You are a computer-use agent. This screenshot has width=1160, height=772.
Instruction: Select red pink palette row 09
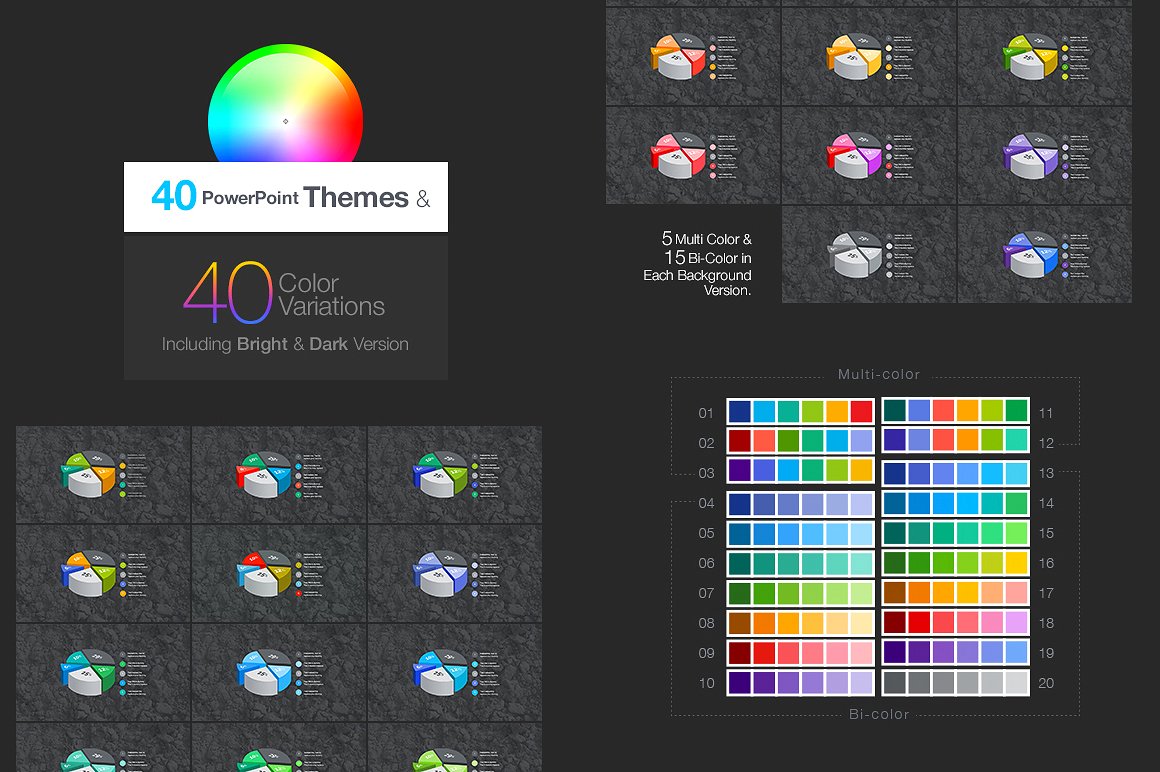(x=800, y=653)
